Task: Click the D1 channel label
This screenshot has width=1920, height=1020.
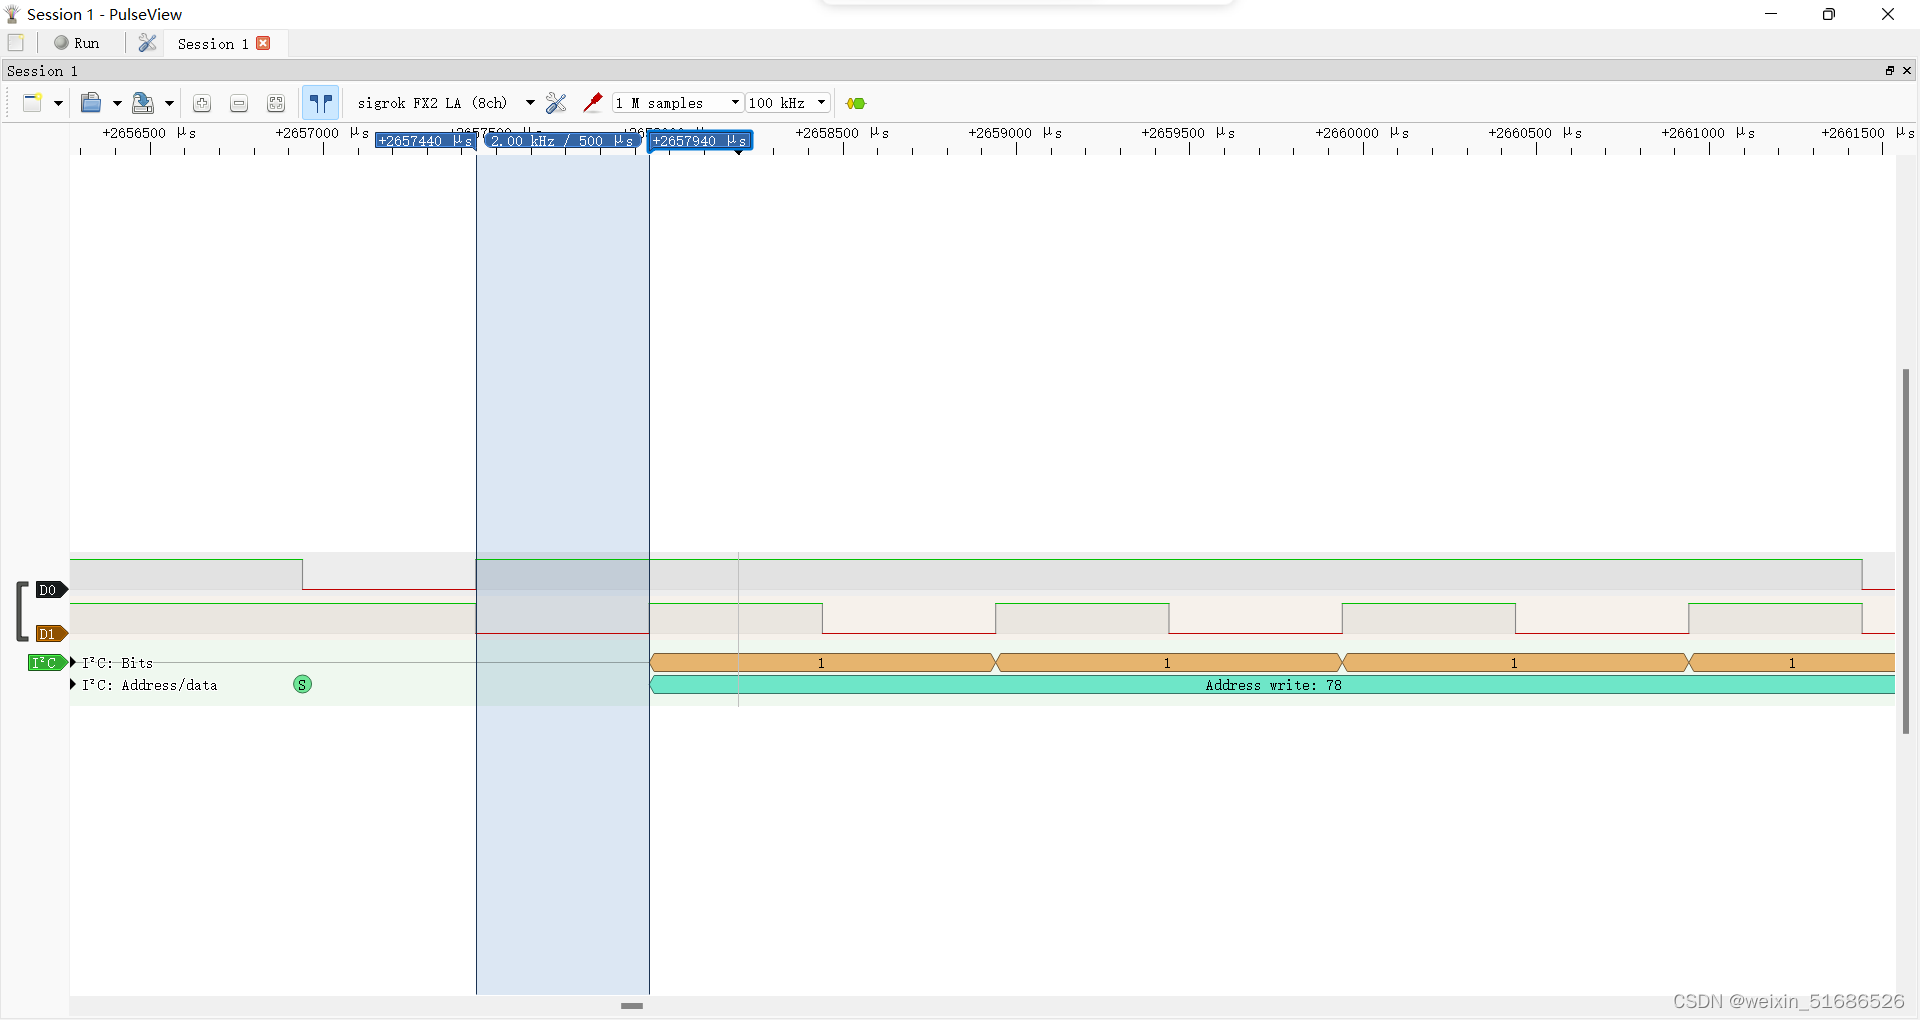Action: (51, 634)
